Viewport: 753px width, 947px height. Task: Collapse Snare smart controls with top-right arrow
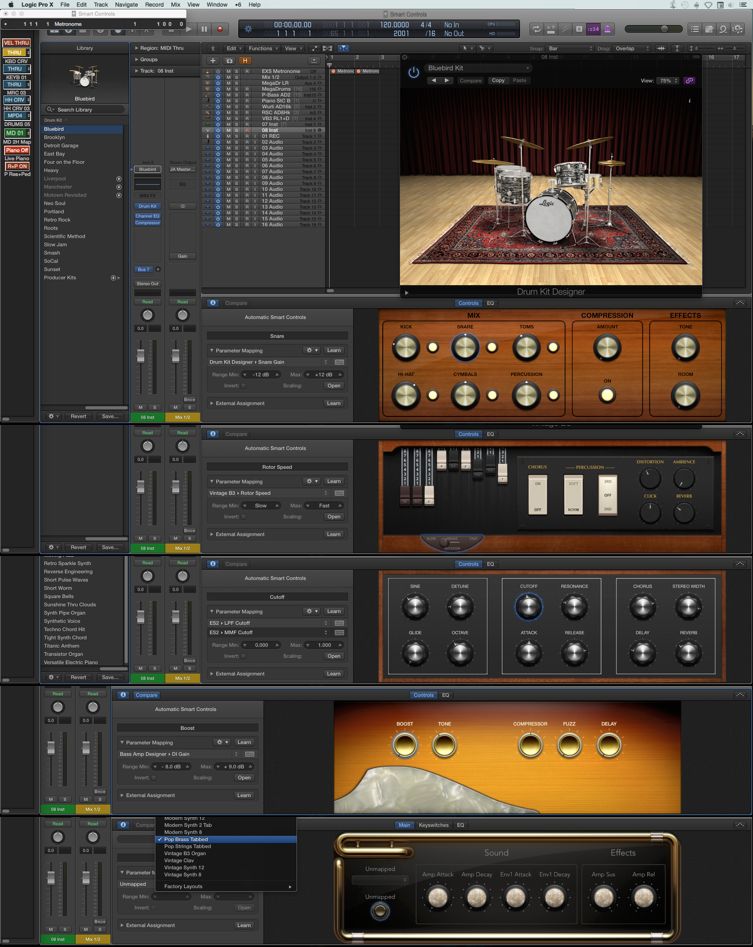click(x=740, y=303)
